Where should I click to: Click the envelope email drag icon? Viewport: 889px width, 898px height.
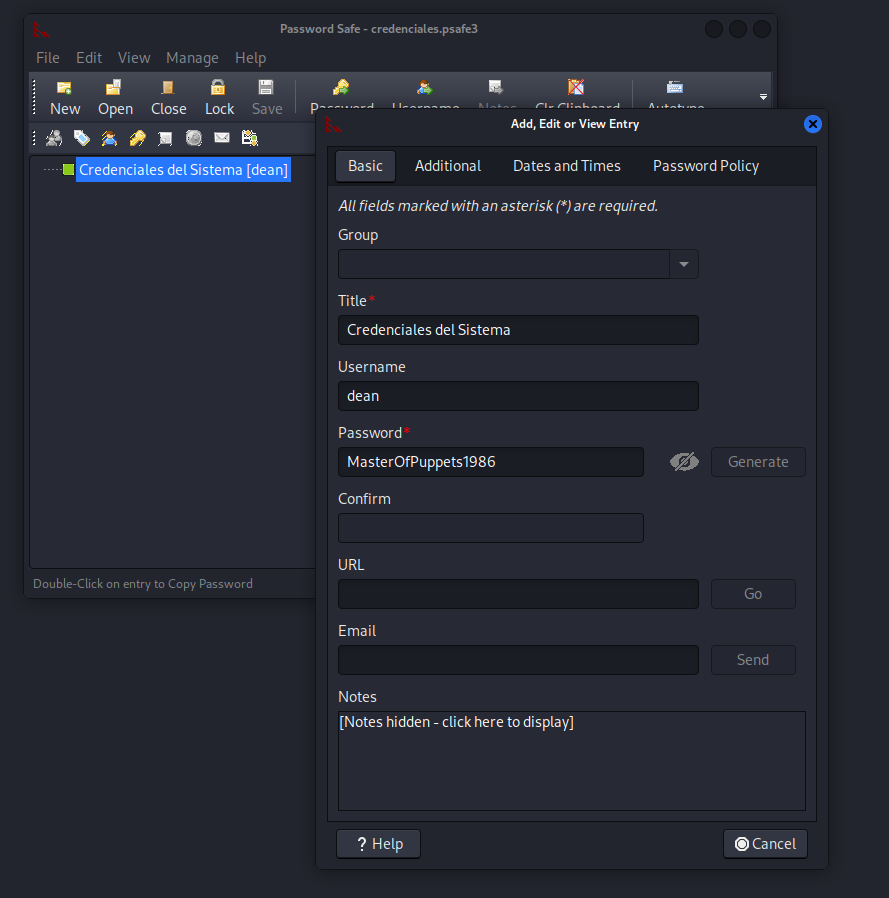point(222,138)
